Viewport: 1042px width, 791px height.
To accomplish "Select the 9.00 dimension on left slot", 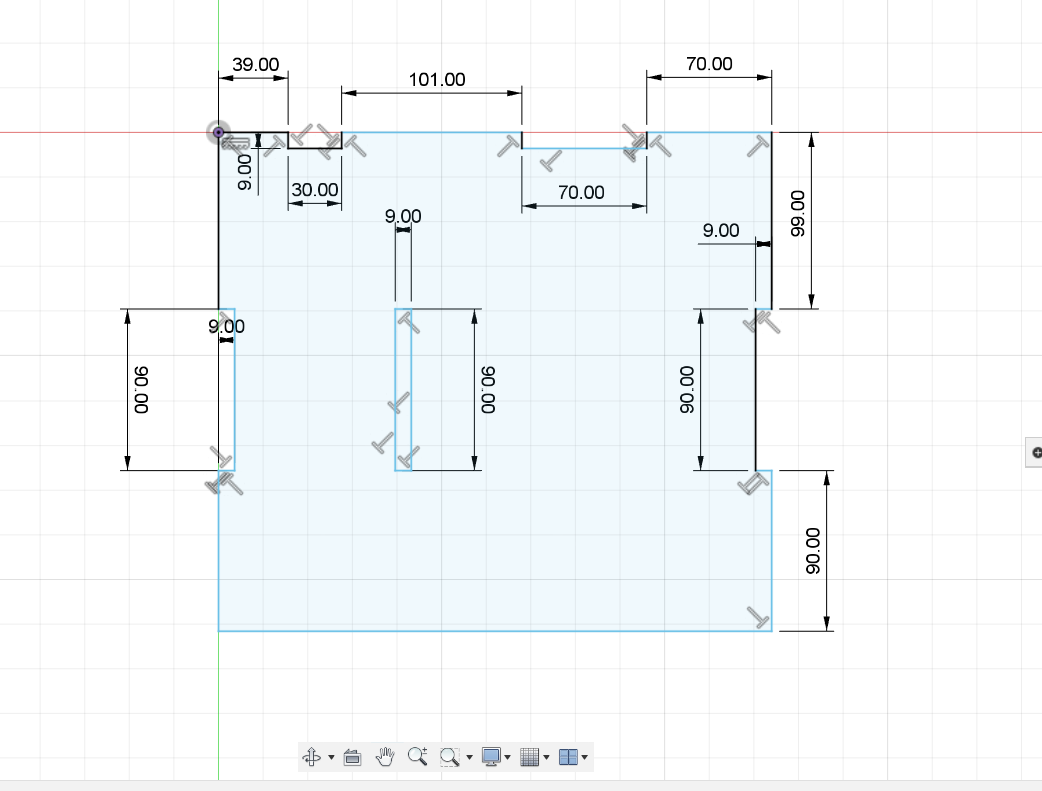I will pyautogui.click(x=227, y=326).
